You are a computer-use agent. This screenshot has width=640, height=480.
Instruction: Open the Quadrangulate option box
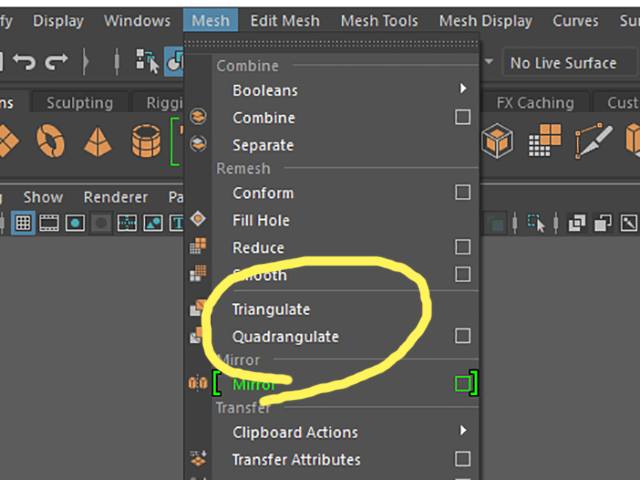click(x=462, y=336)
